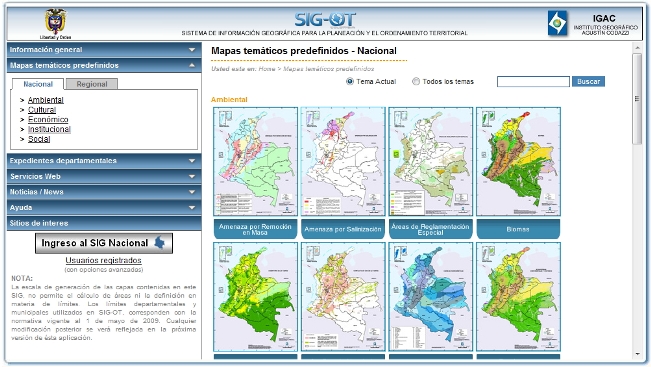Open the Social theme link
Image resolution: width=651 pixels, height=367 pixels.
pyautogui.click(x=39, y=139)
